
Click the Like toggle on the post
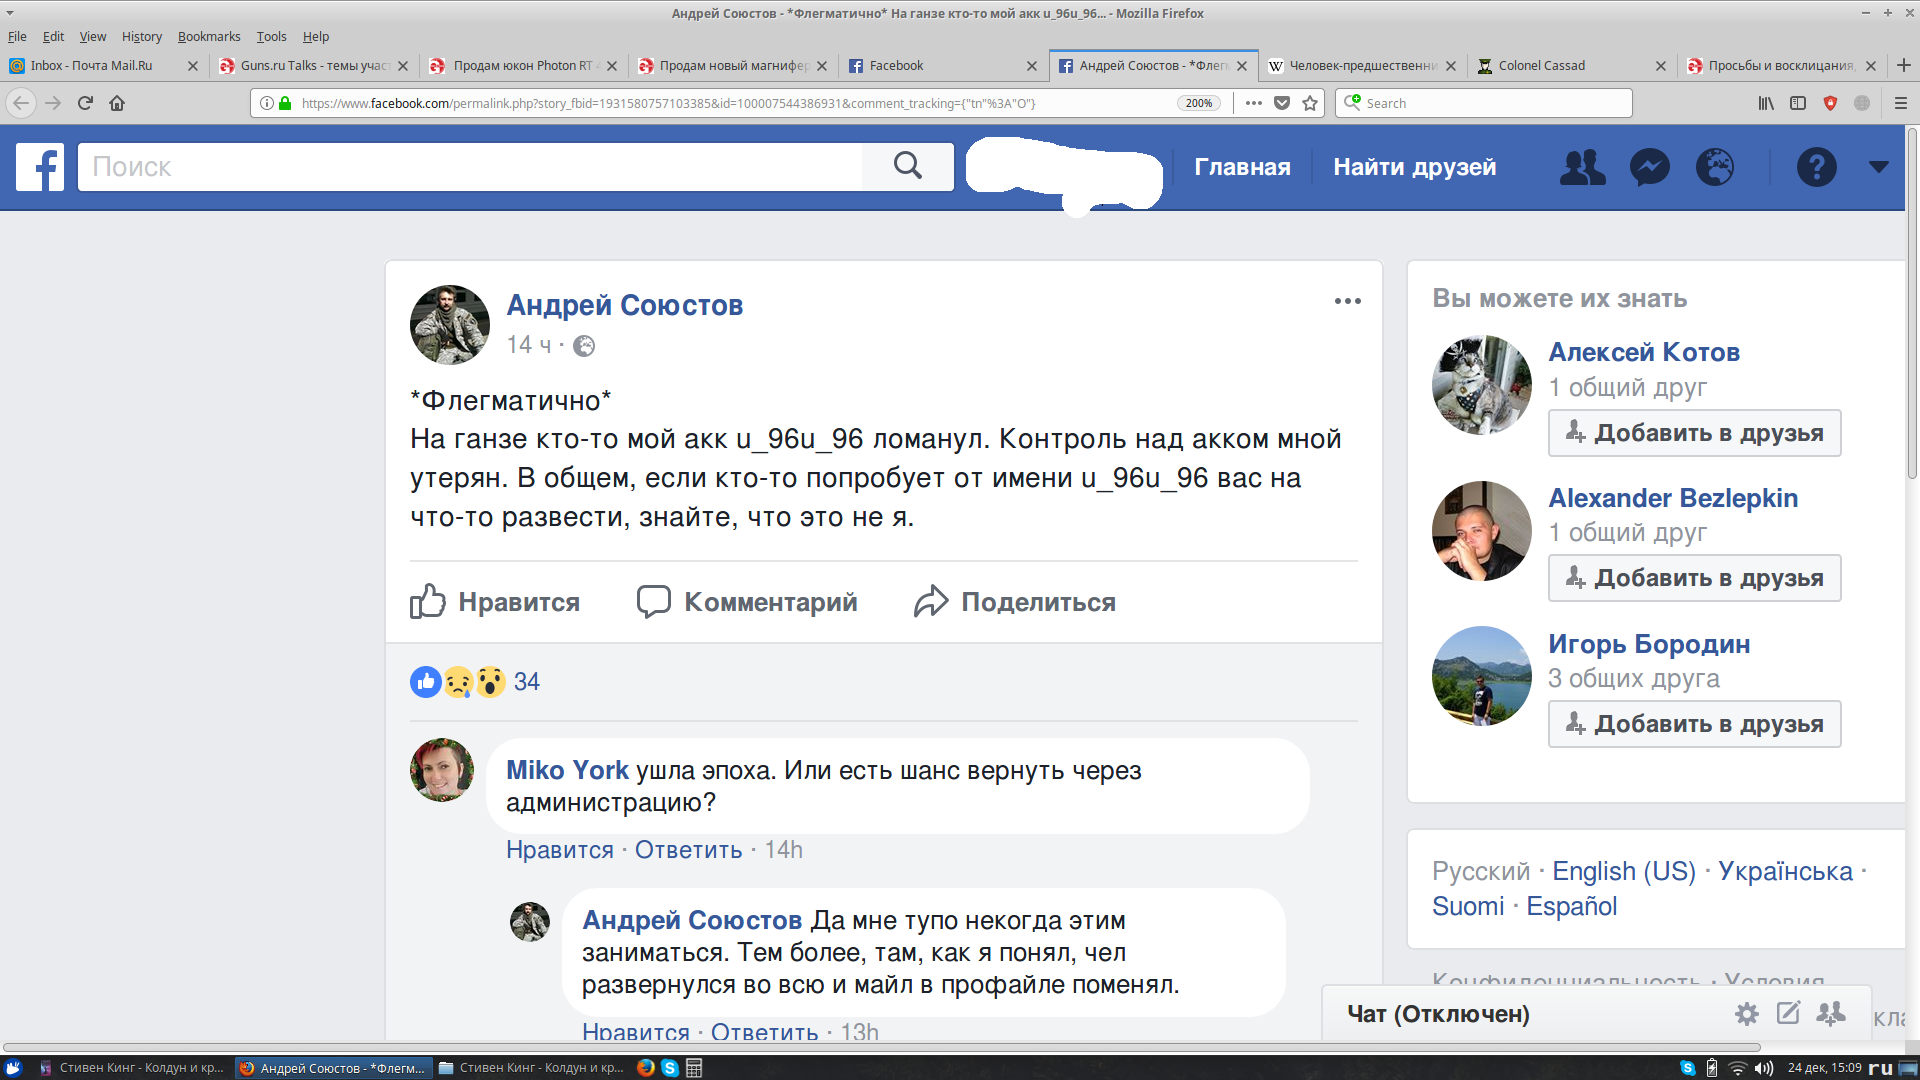click(x=496, y=603)
